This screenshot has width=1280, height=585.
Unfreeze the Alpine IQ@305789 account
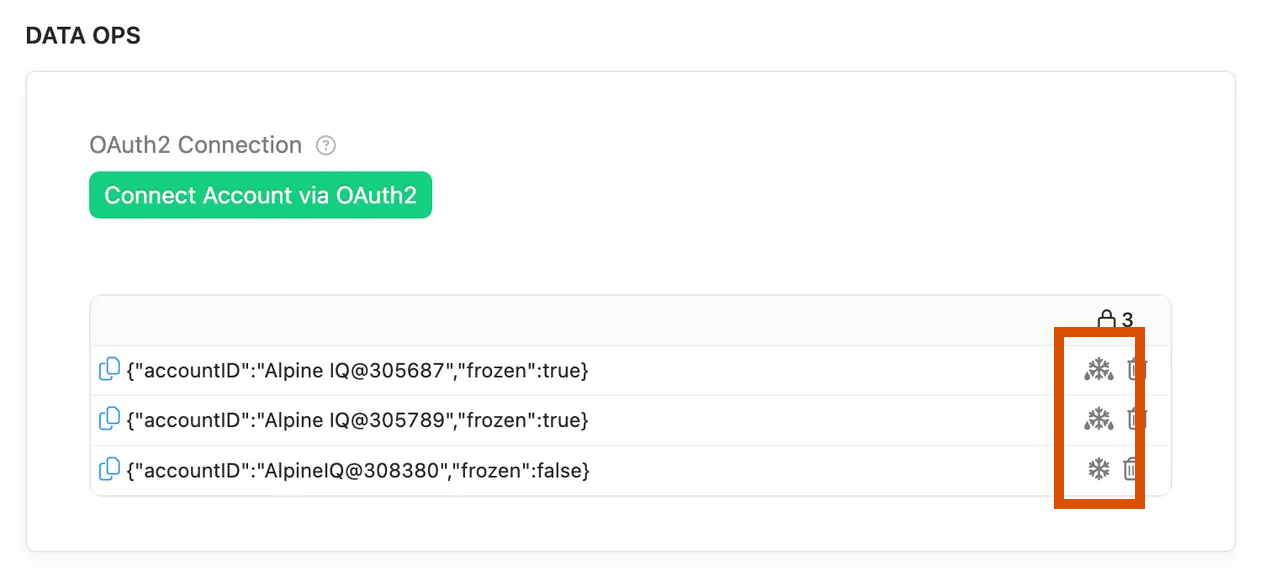[x=1097, y=420]
